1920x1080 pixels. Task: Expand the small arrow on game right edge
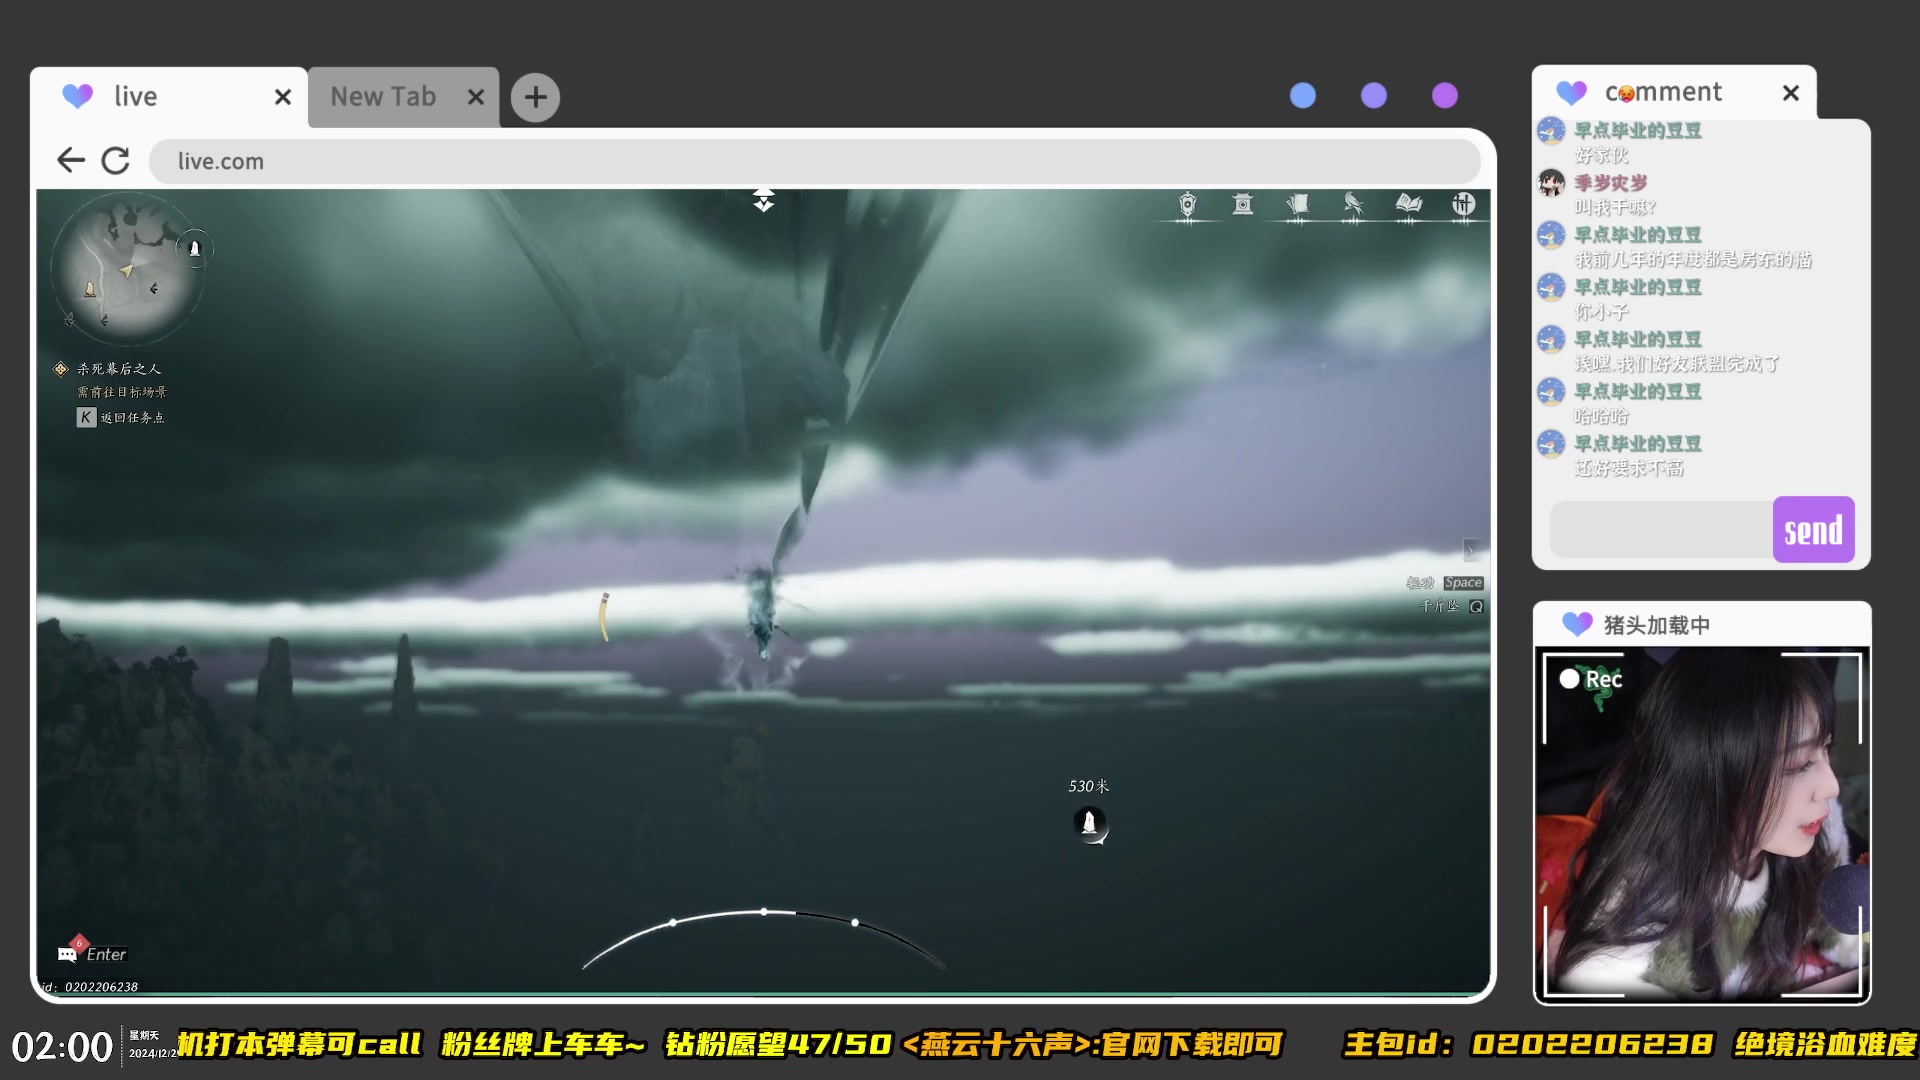1470,550
